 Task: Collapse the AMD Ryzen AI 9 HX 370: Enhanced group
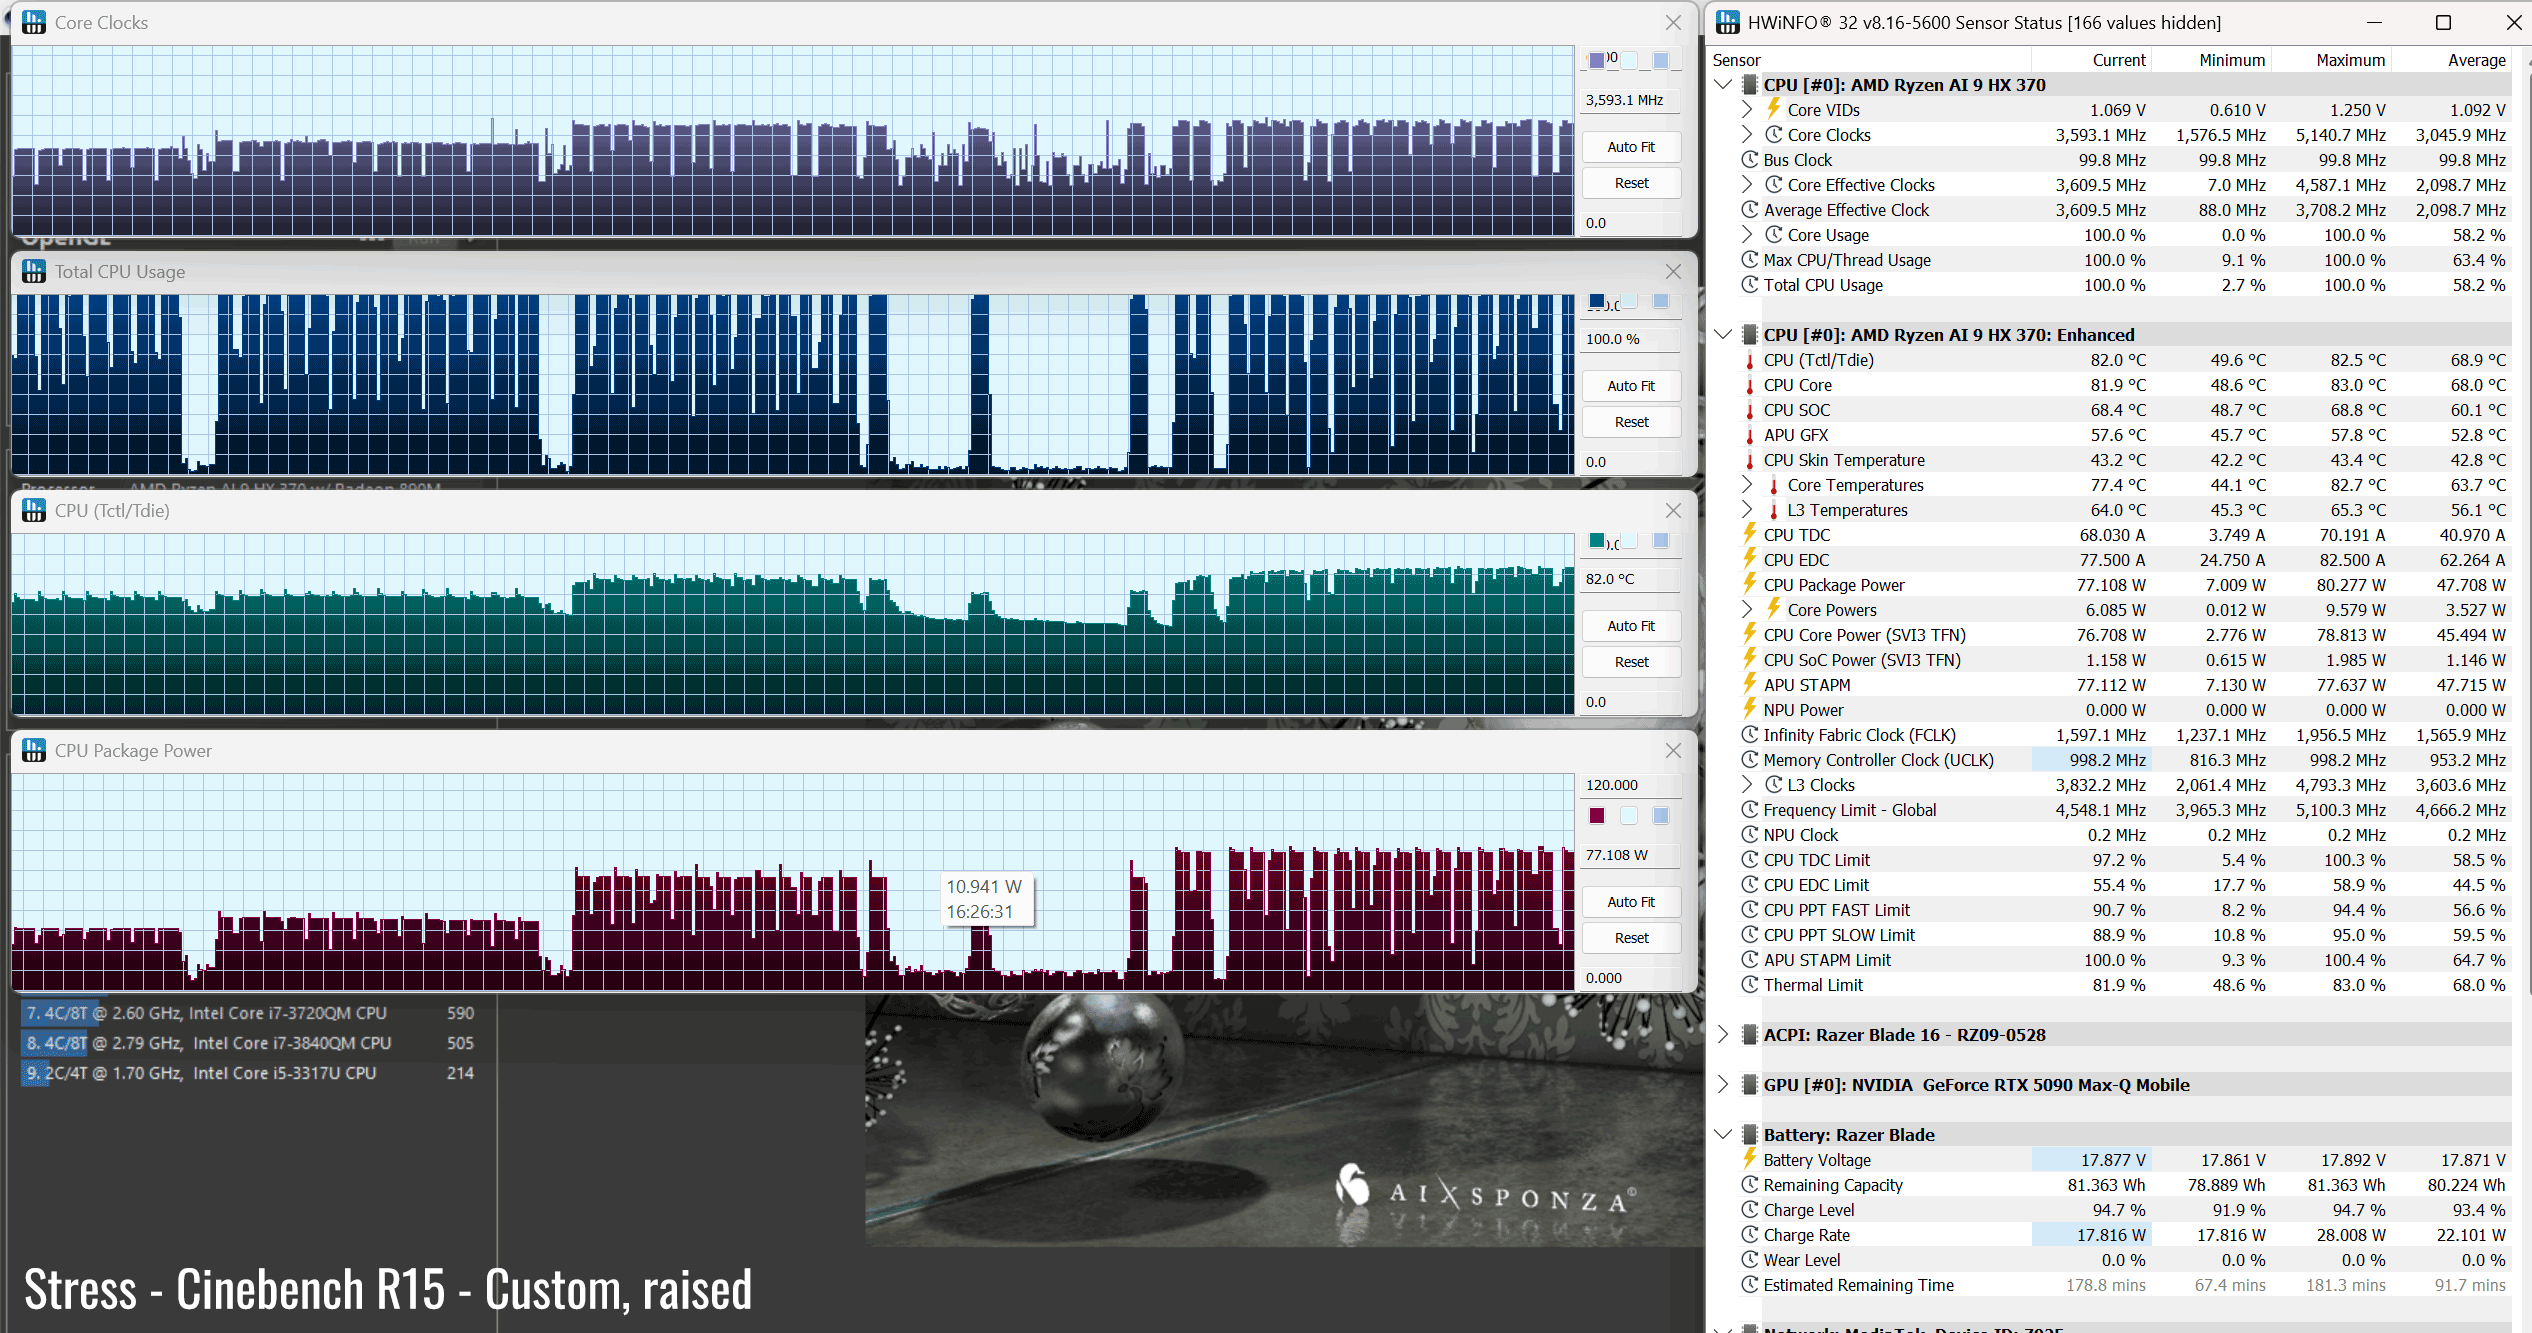tap(1723, 334)
